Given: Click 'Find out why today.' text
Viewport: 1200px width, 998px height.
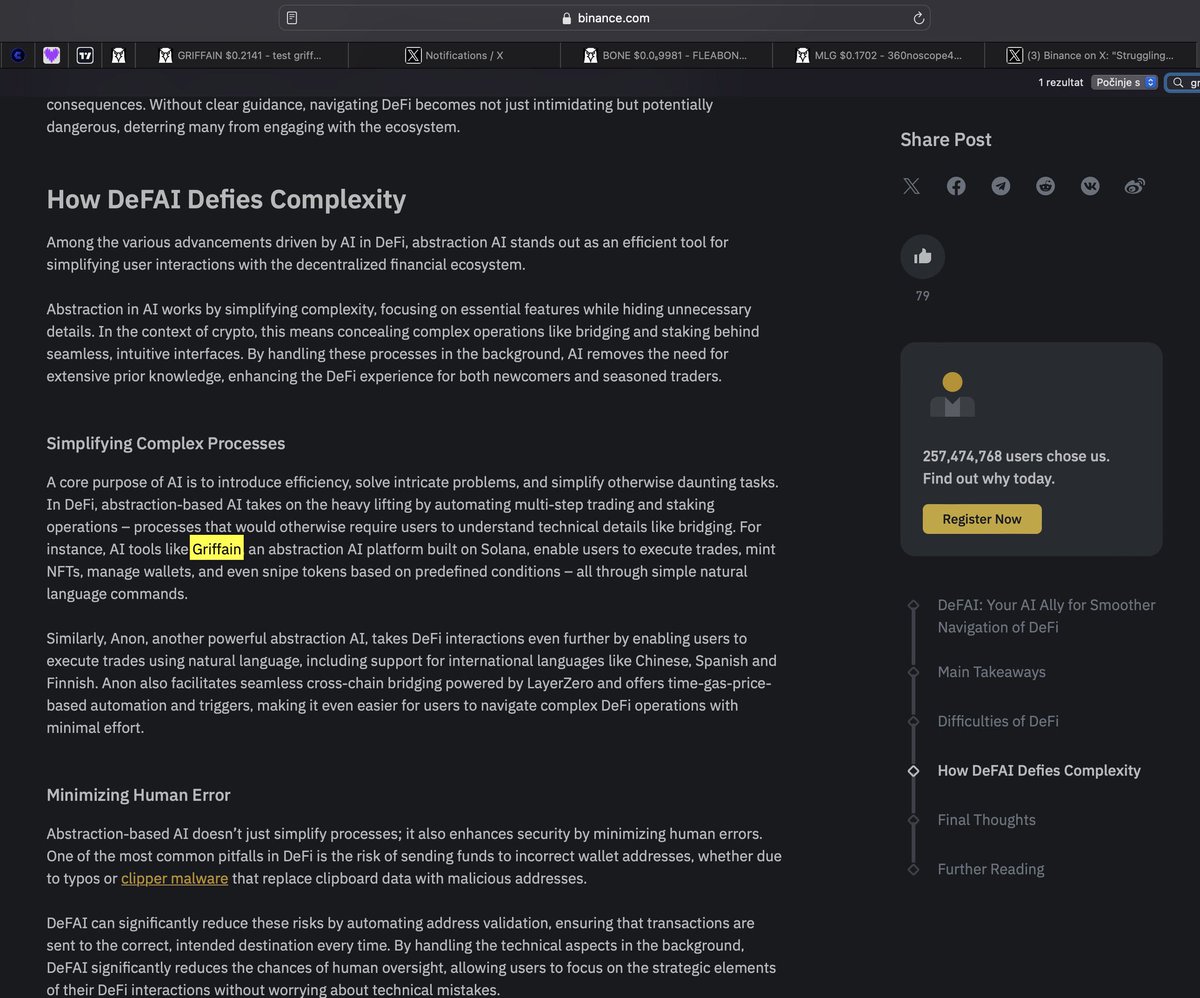Looking at the screenshot, I should 989,479.
